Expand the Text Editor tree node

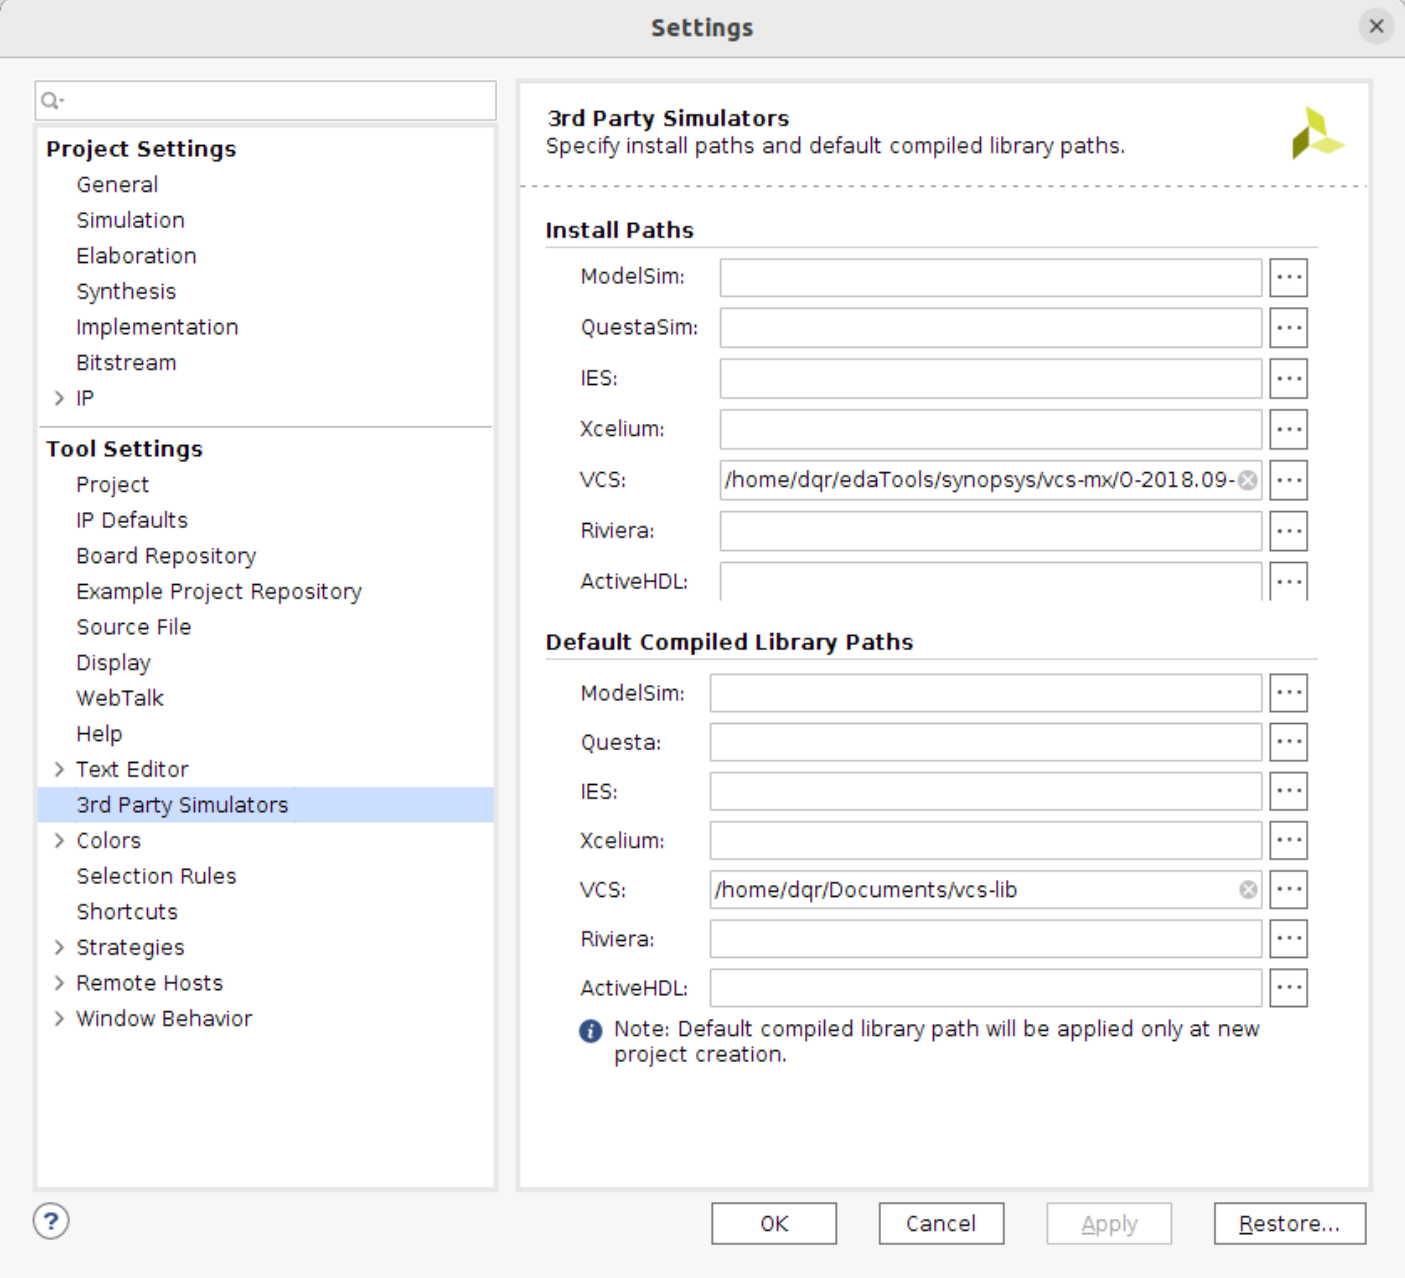[x=59, y=769]
